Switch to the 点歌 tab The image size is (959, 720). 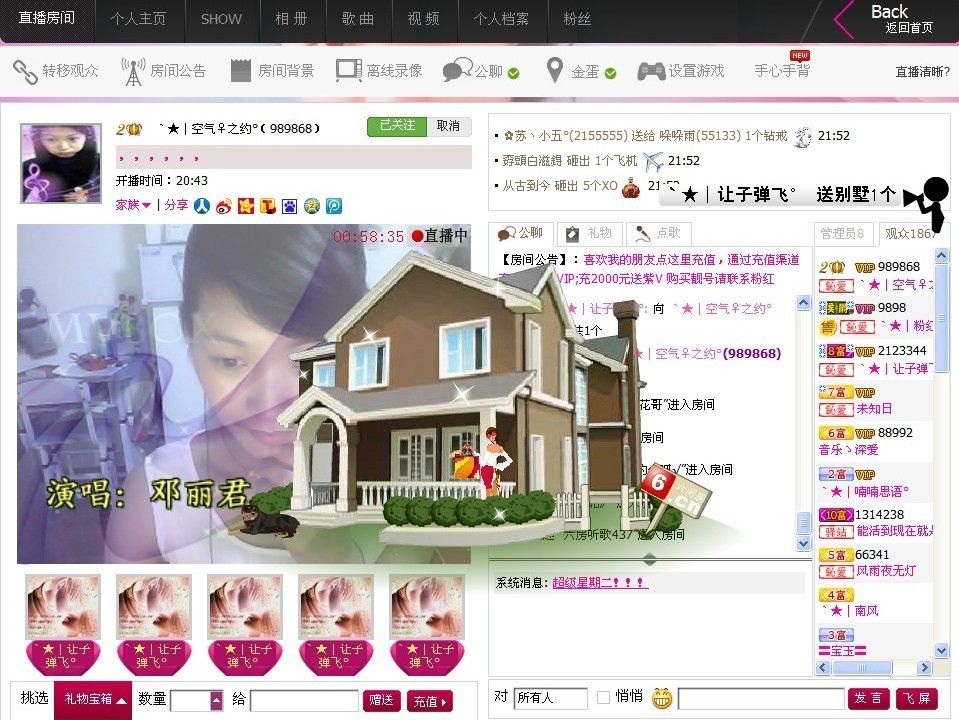658,233
